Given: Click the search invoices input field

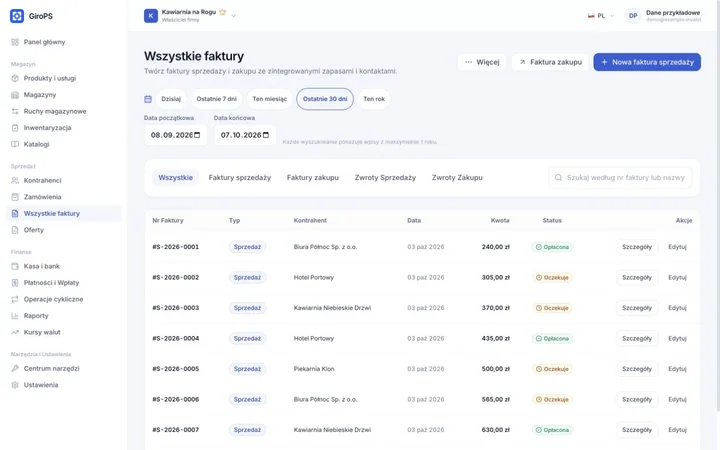Looking at the screenshot, I should tap(620, 178).
